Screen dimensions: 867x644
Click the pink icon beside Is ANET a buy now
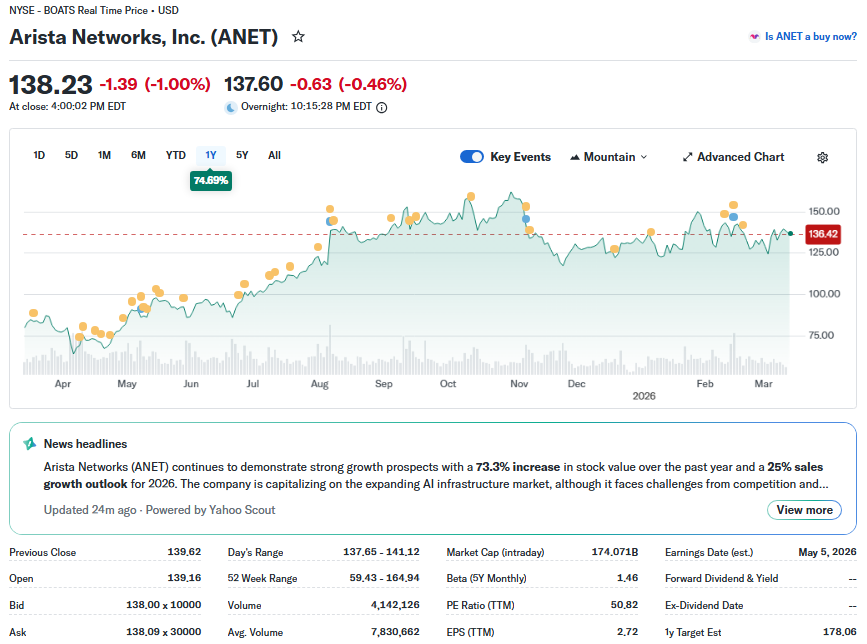pyautogui.click(x=754, y=36)
